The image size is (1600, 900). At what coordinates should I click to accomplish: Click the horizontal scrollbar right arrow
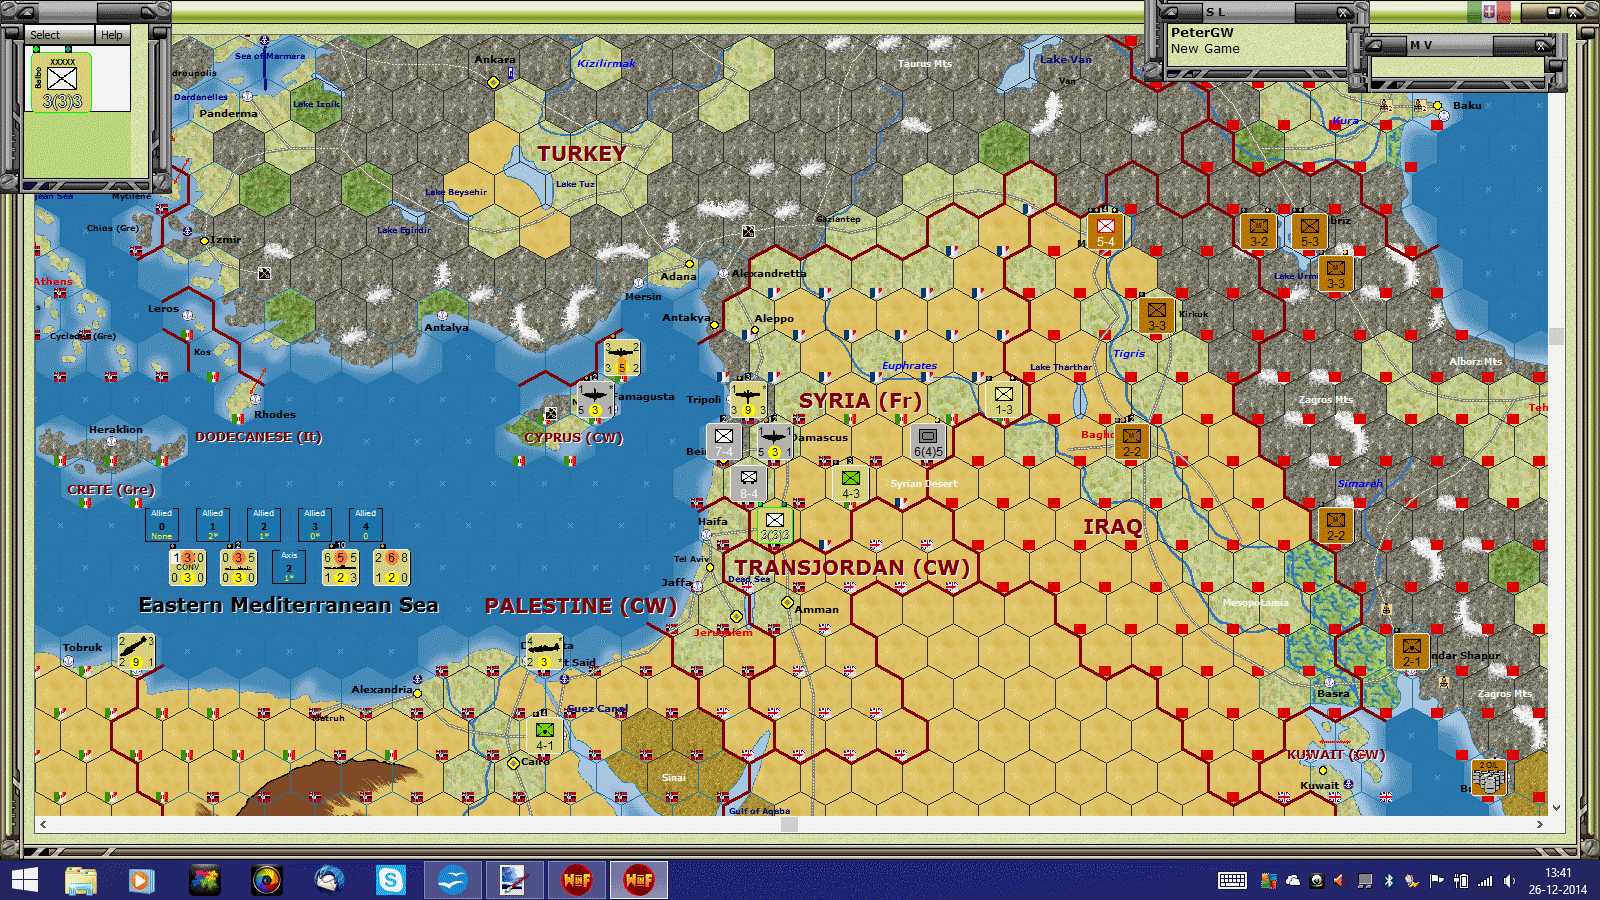click(x=1540, y=824)
